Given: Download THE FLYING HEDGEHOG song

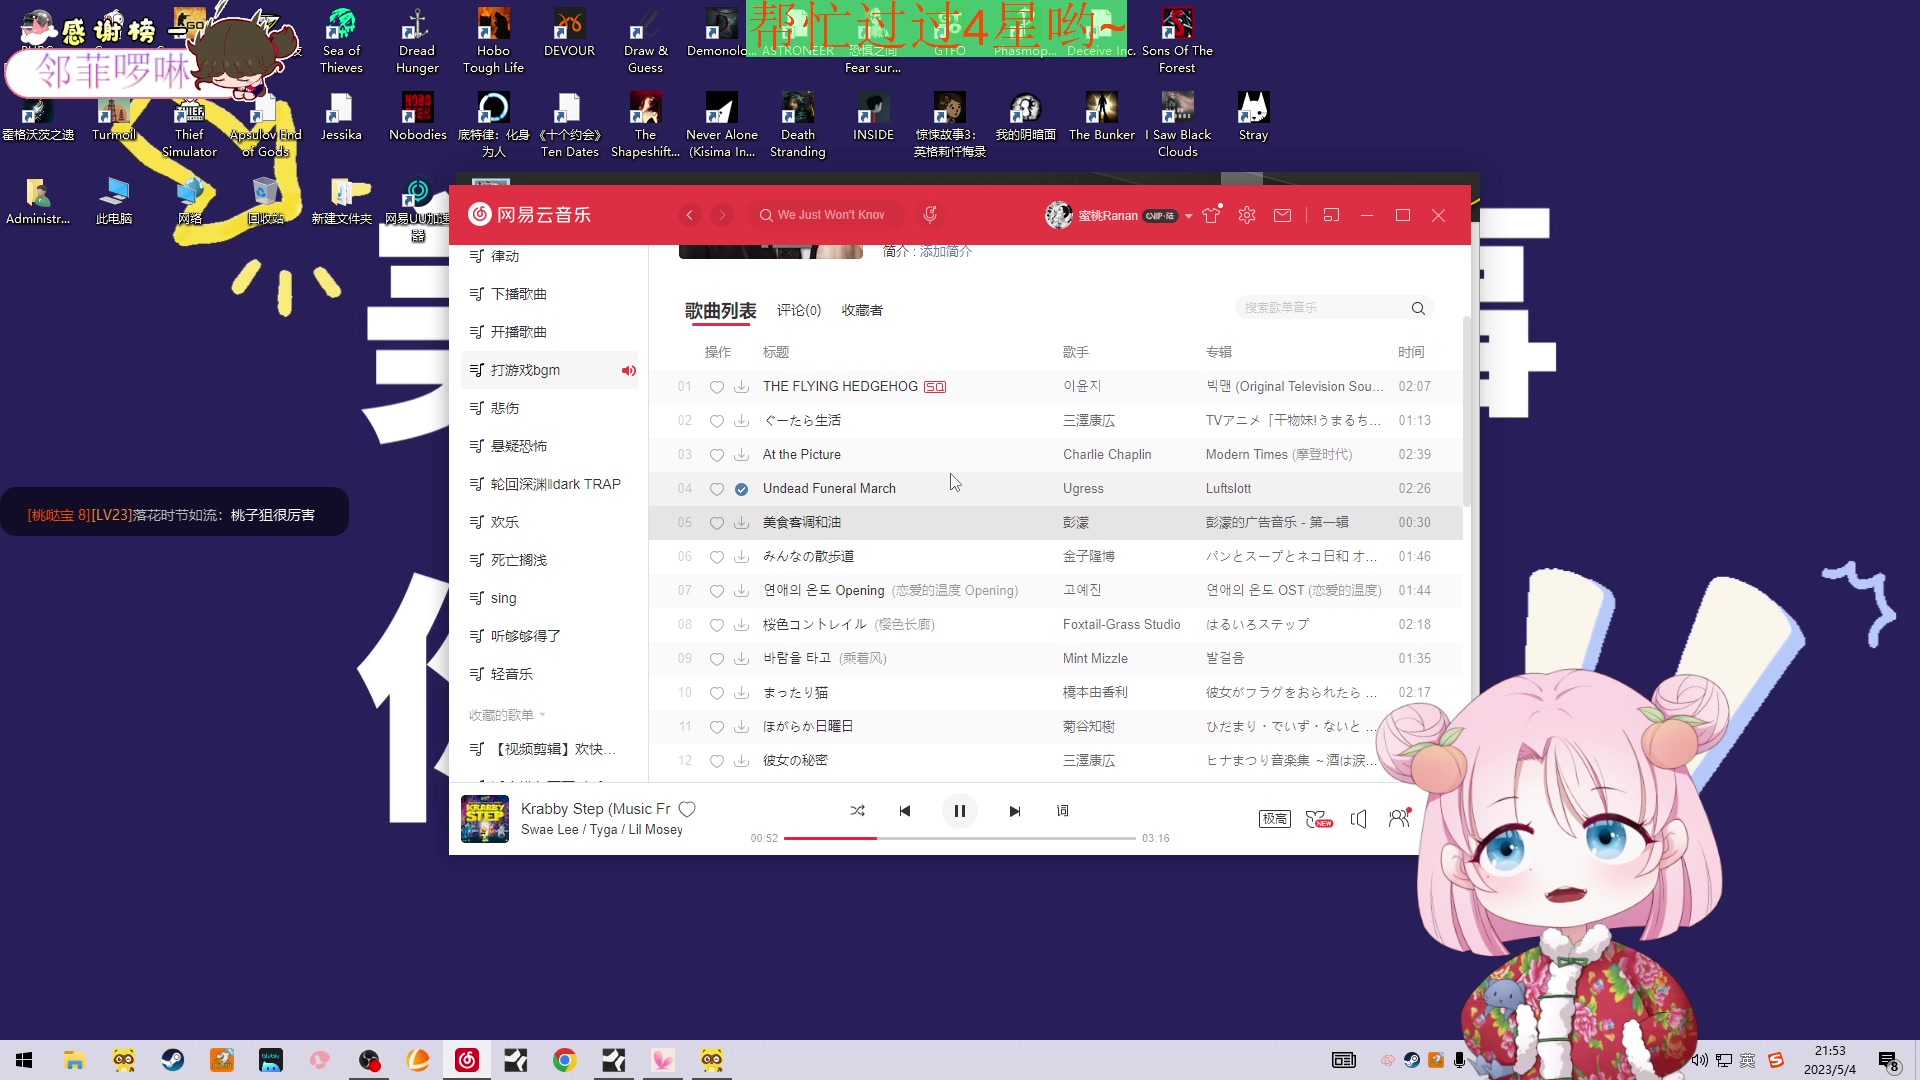Looking at the screenshot, I should [741, 387].
